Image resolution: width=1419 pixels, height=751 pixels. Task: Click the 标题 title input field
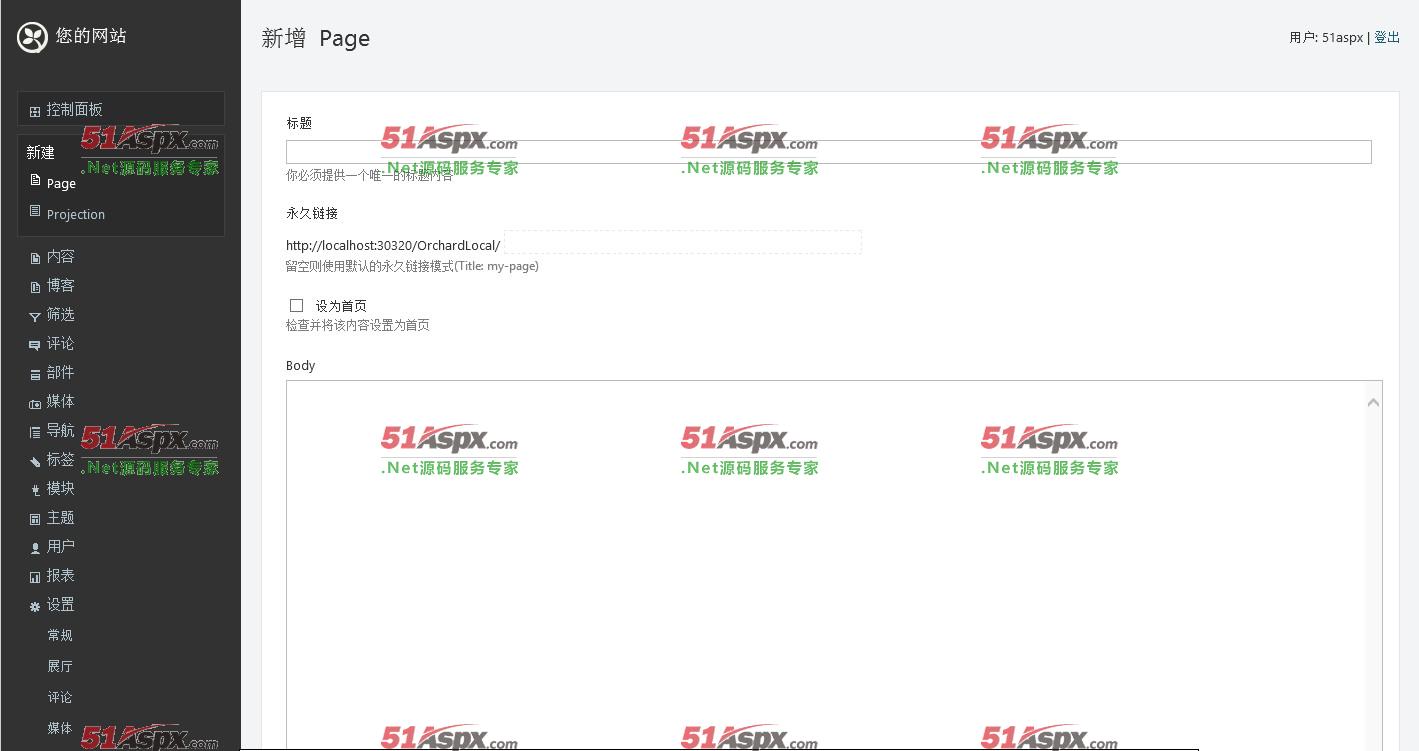coord(828,152)
